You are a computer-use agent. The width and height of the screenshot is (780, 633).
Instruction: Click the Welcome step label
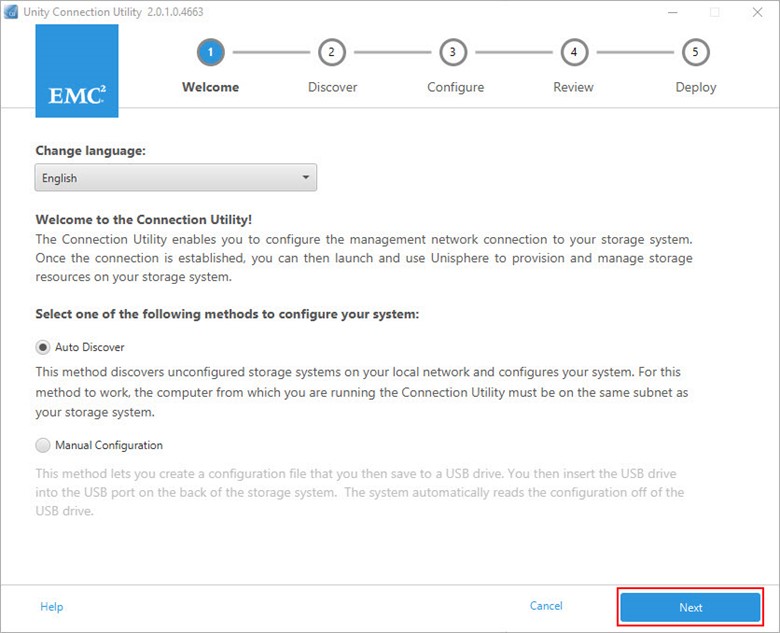210,87
